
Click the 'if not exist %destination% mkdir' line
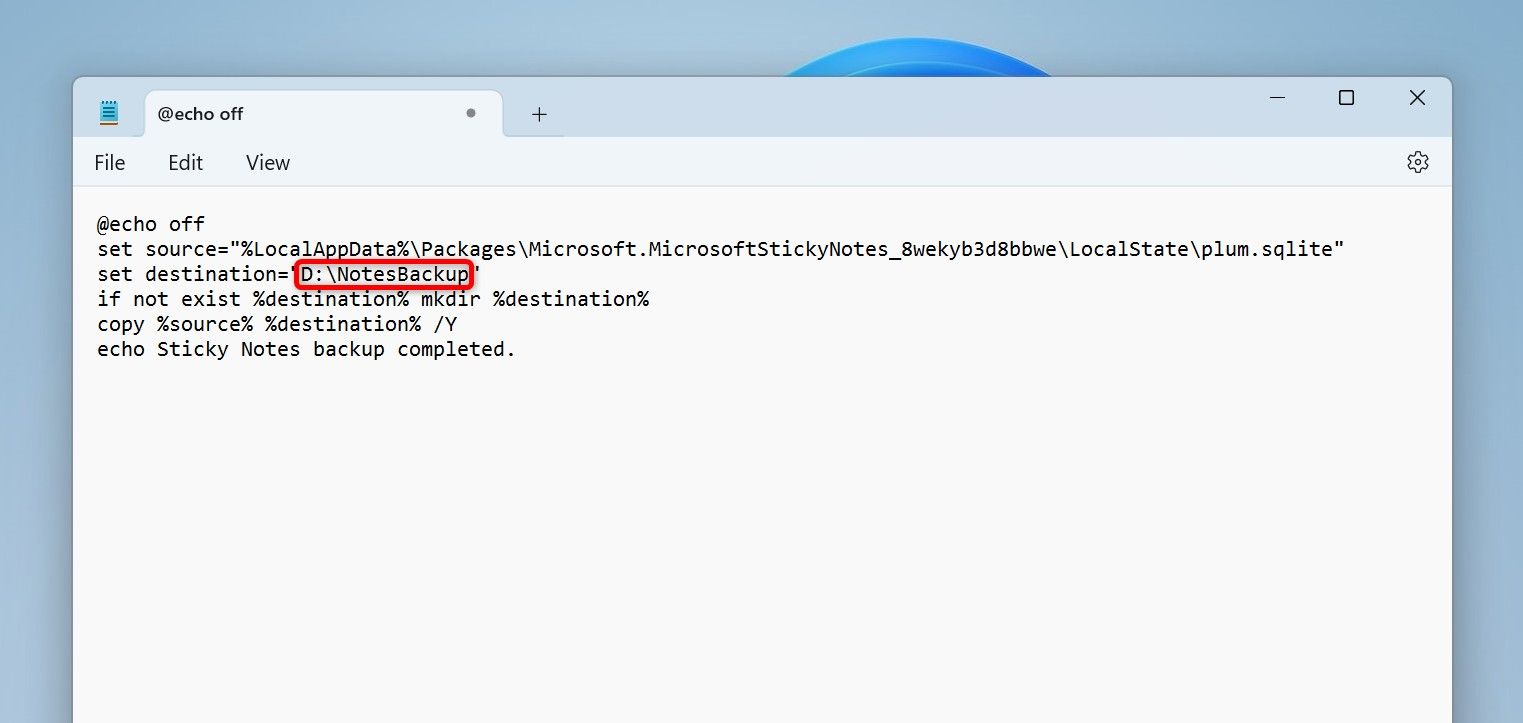click(x=373, y=299)
